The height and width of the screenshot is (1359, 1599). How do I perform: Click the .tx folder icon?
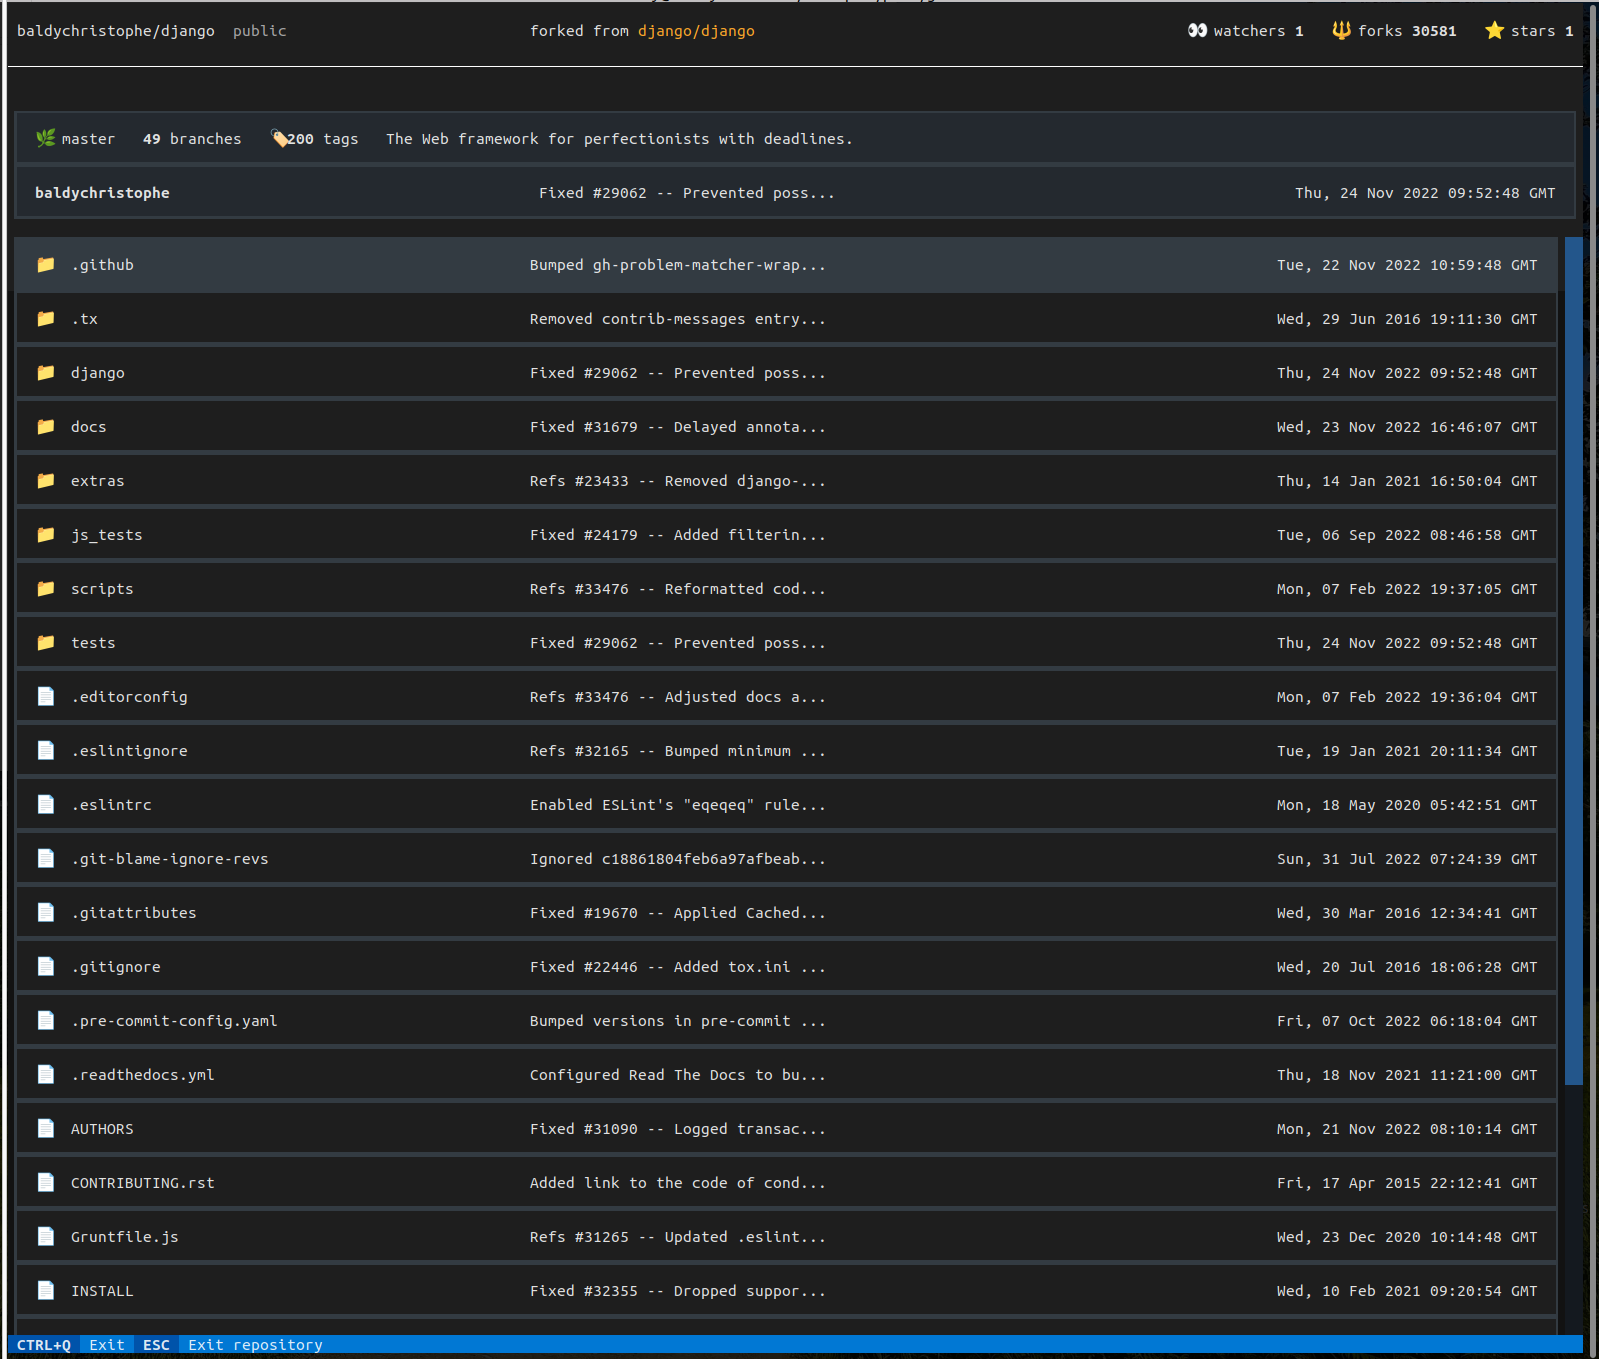(x=46, y=319)
